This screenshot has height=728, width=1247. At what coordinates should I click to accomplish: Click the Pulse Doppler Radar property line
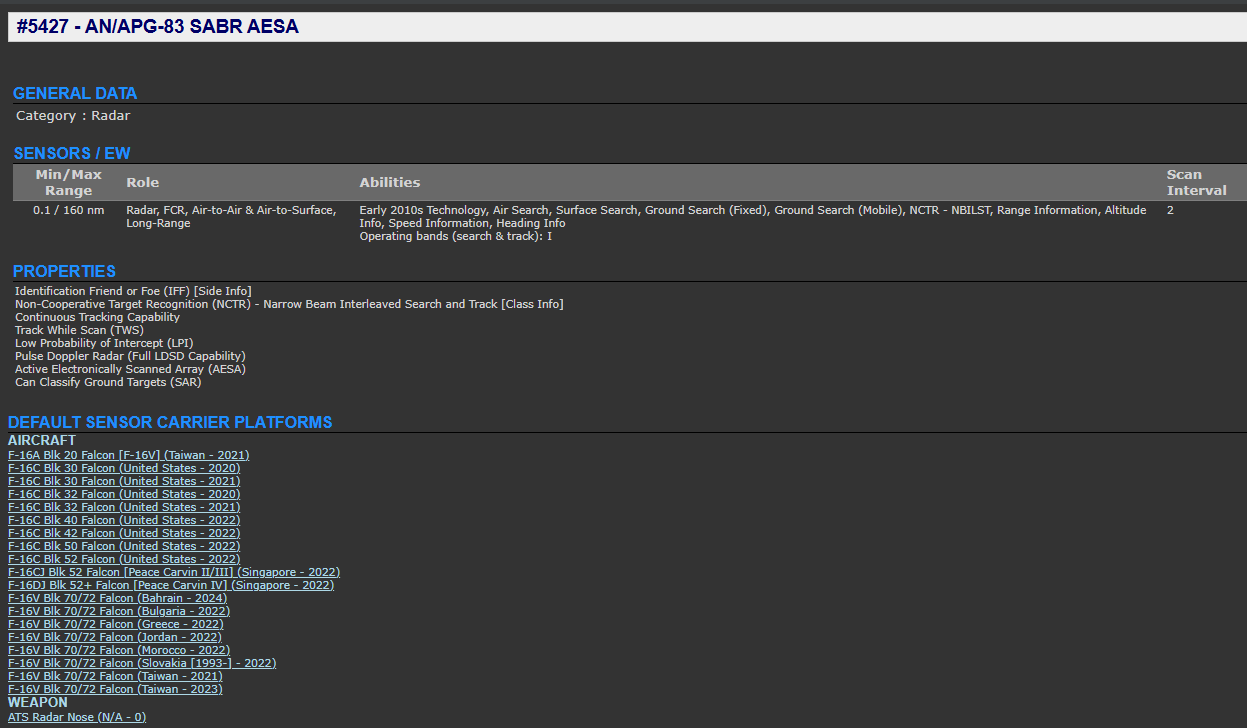coord(130,356)
